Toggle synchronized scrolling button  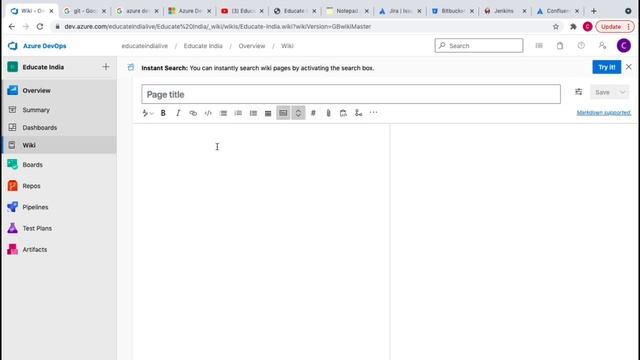coord(298,113)
